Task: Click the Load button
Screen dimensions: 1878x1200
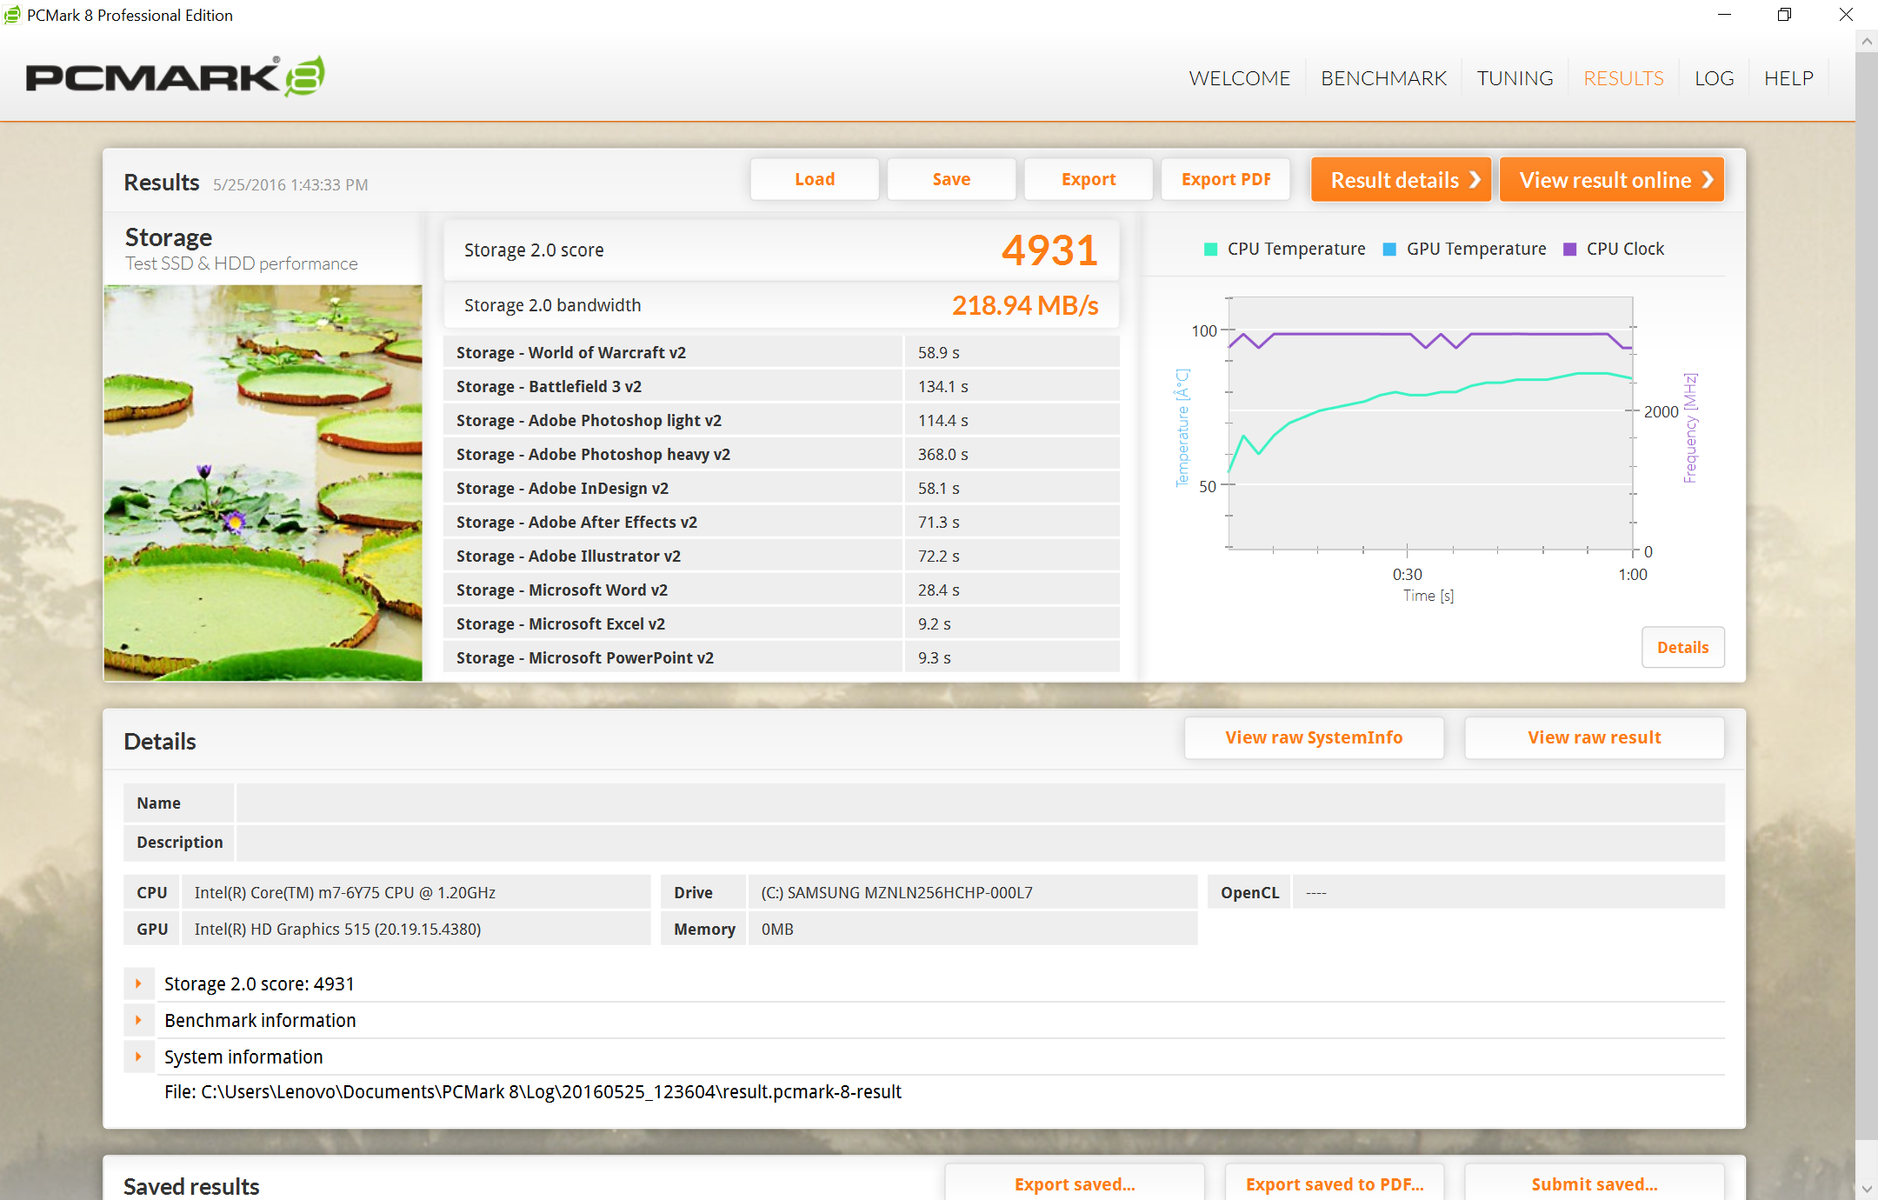Action: (x=815, y=179)
